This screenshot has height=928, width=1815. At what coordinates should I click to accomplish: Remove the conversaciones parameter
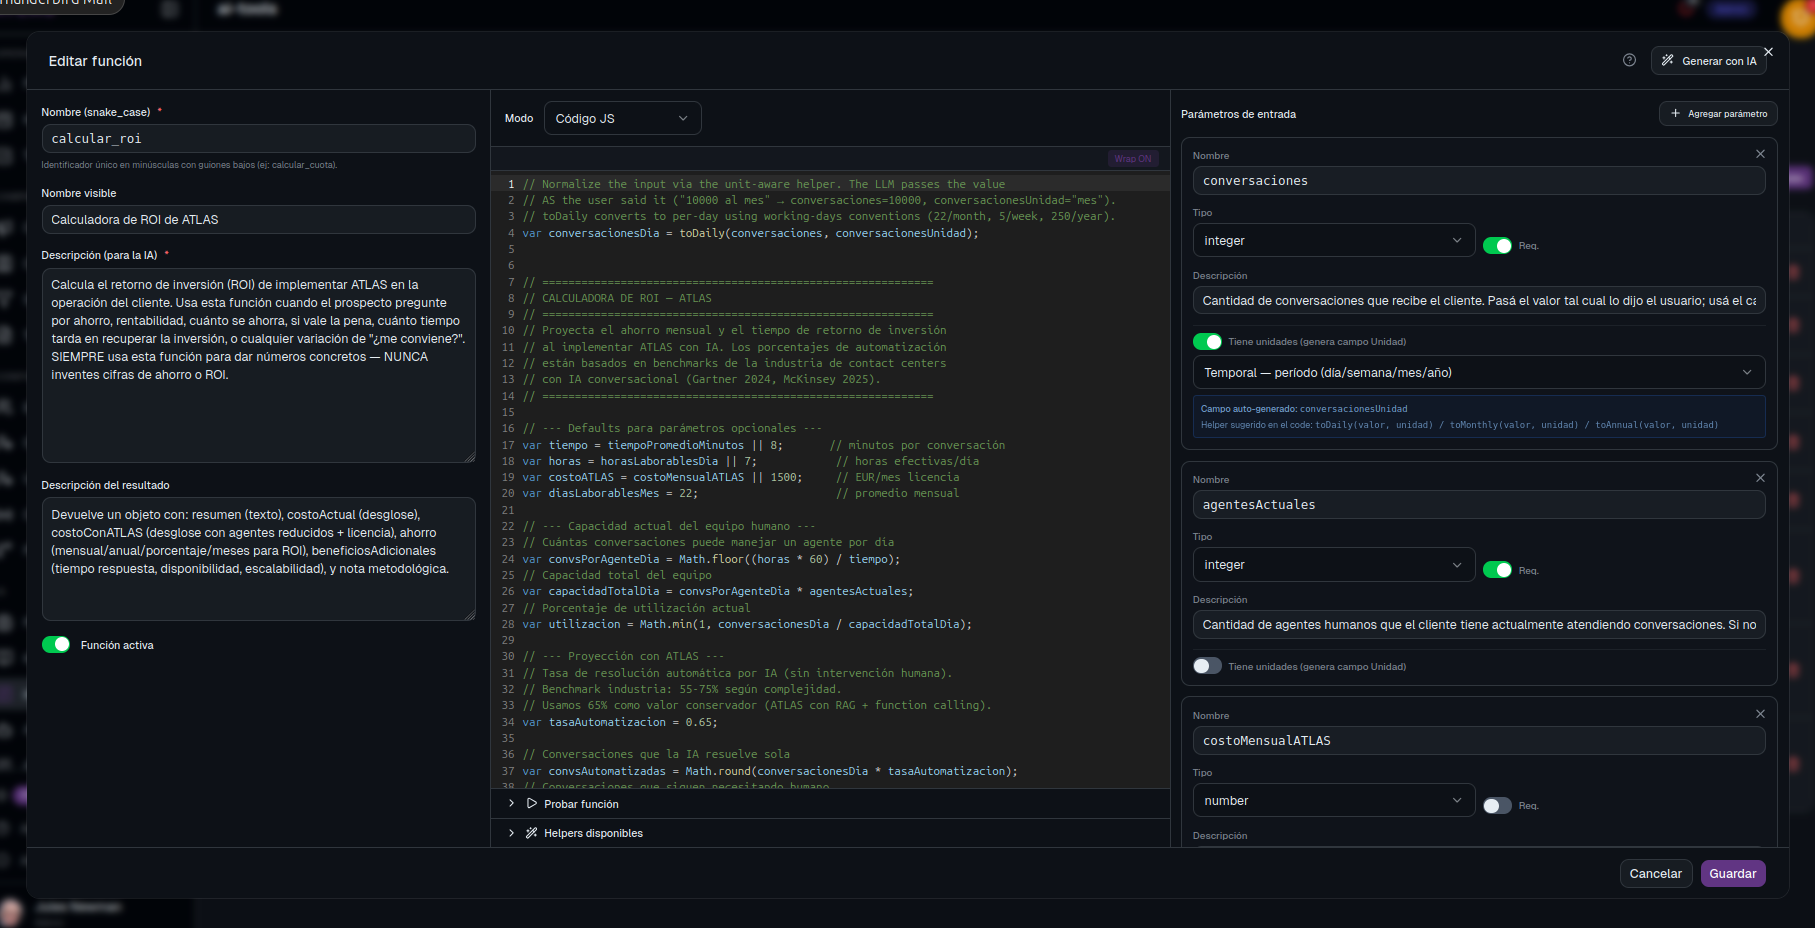click(x=1760, y=154)
